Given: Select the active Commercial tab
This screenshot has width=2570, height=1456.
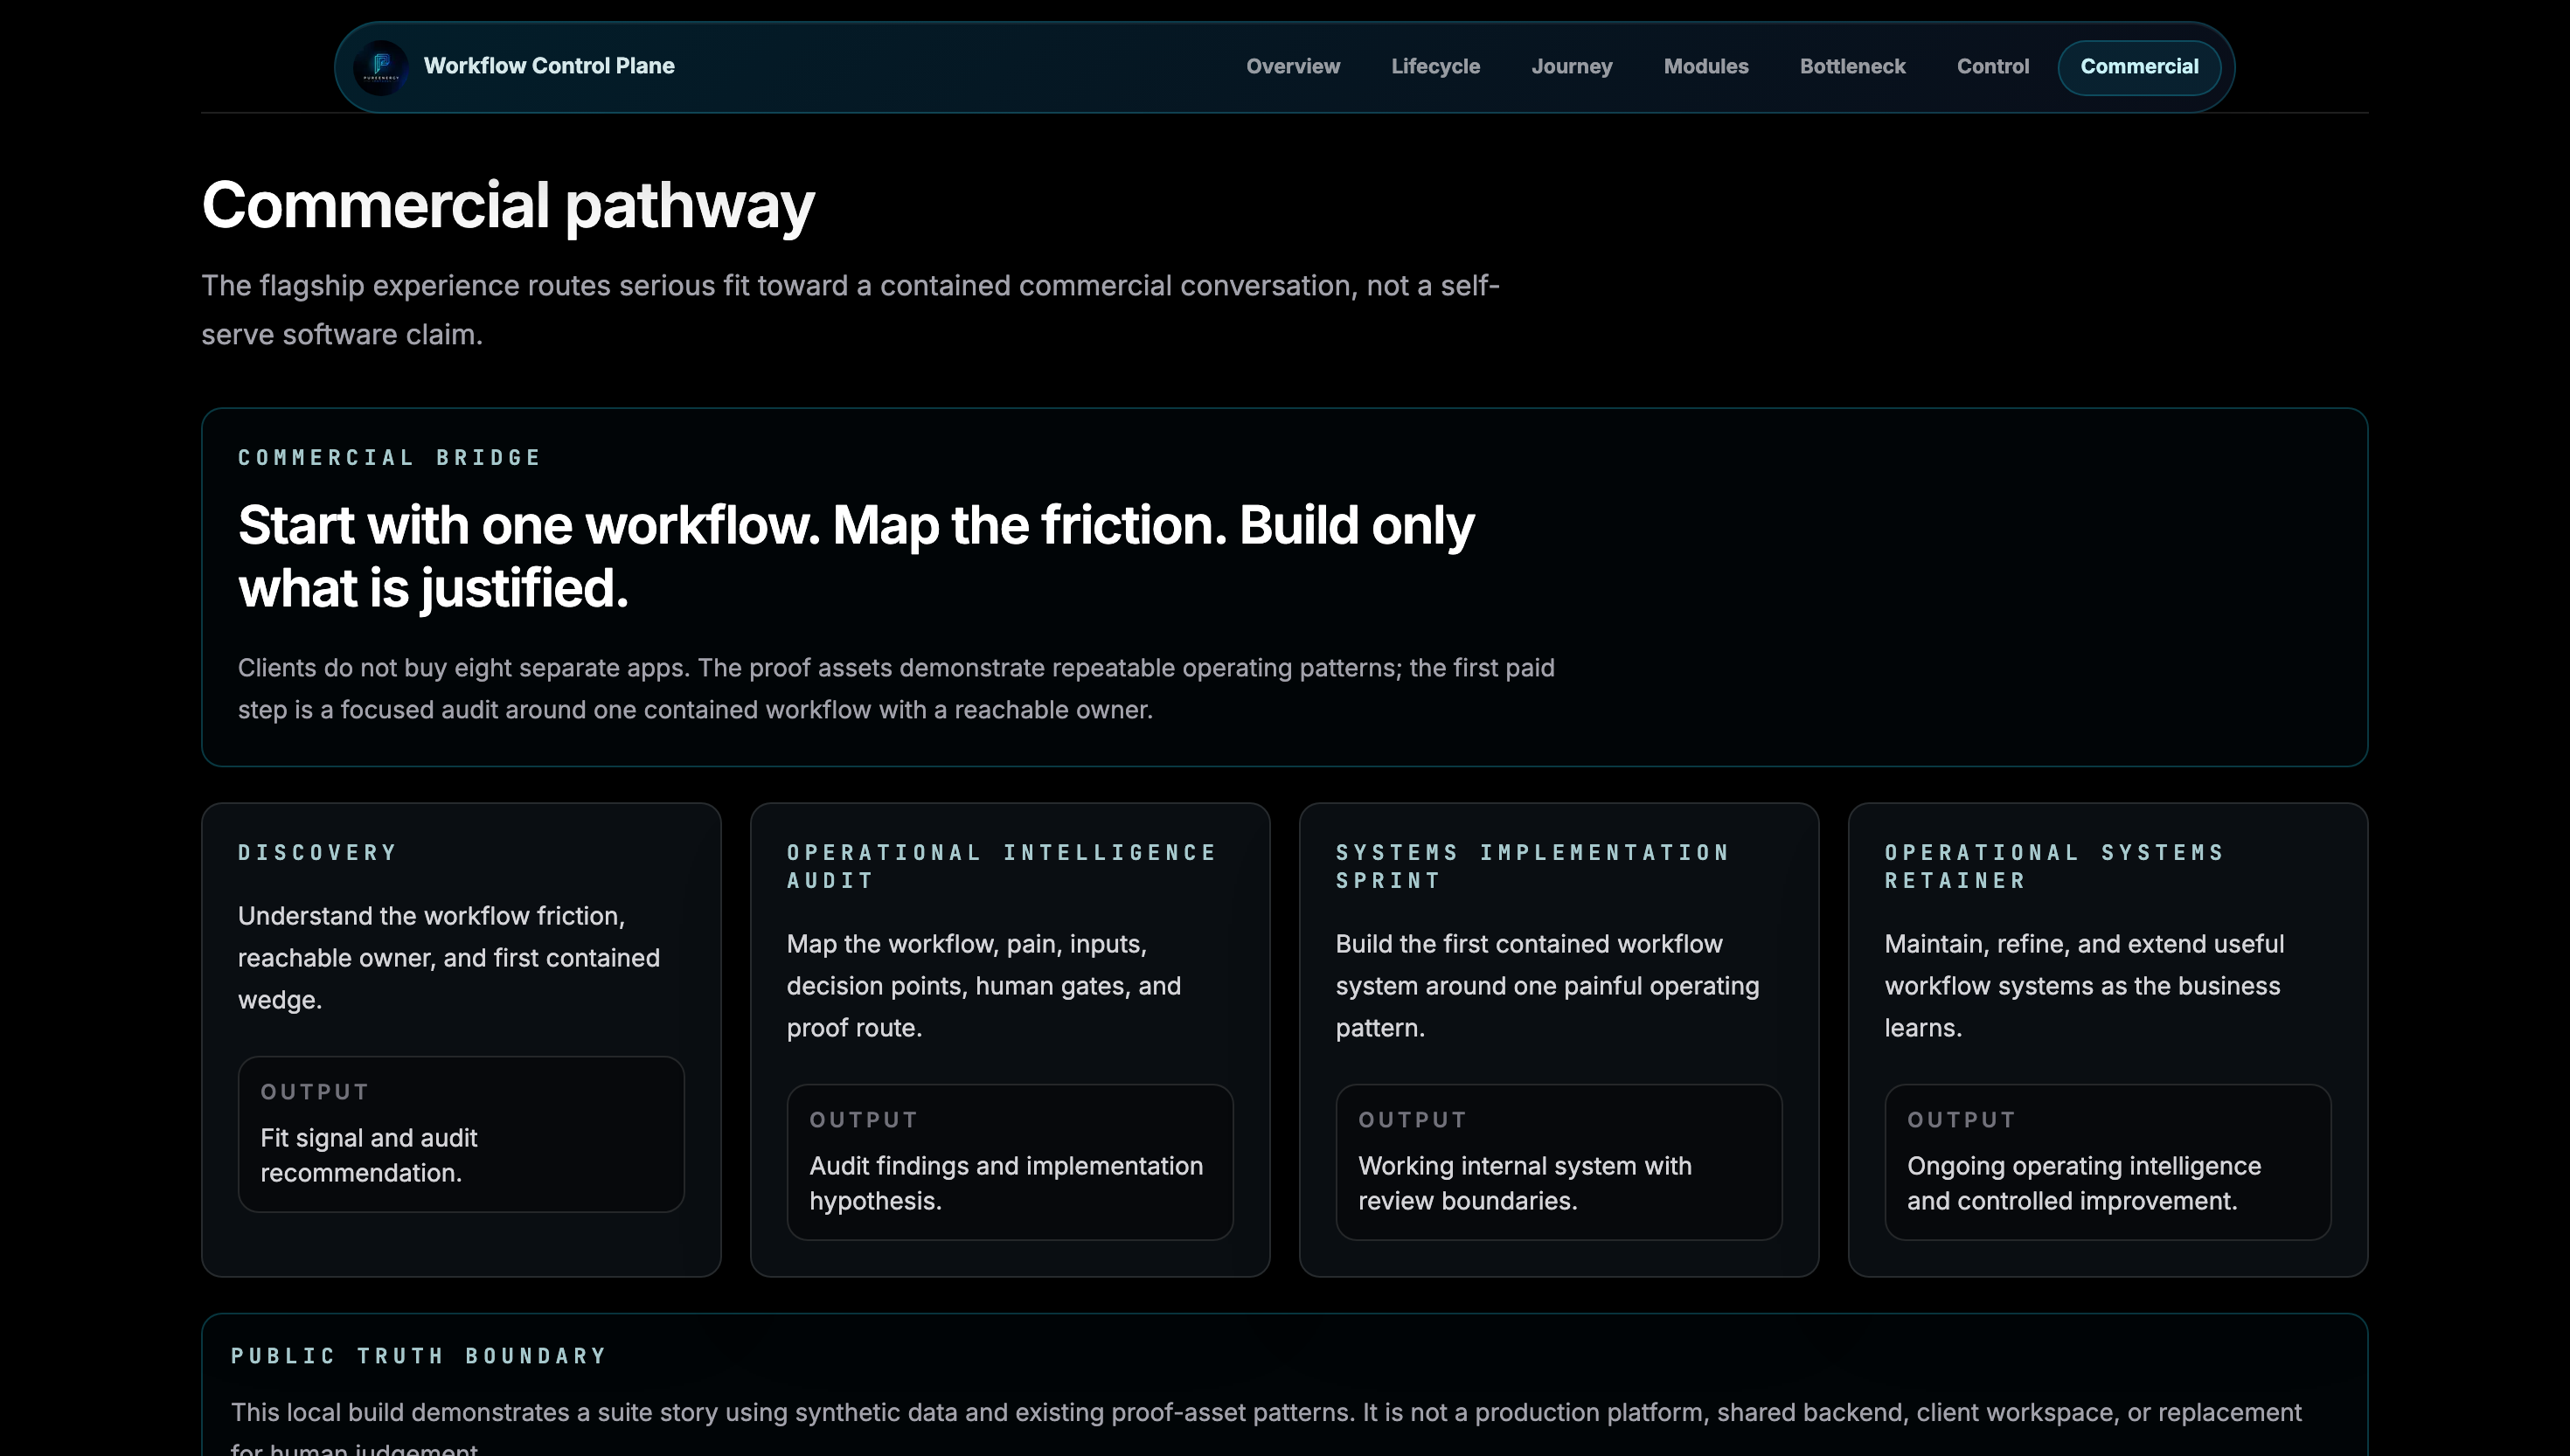Looking at the screenshot, I should 2139,67.
